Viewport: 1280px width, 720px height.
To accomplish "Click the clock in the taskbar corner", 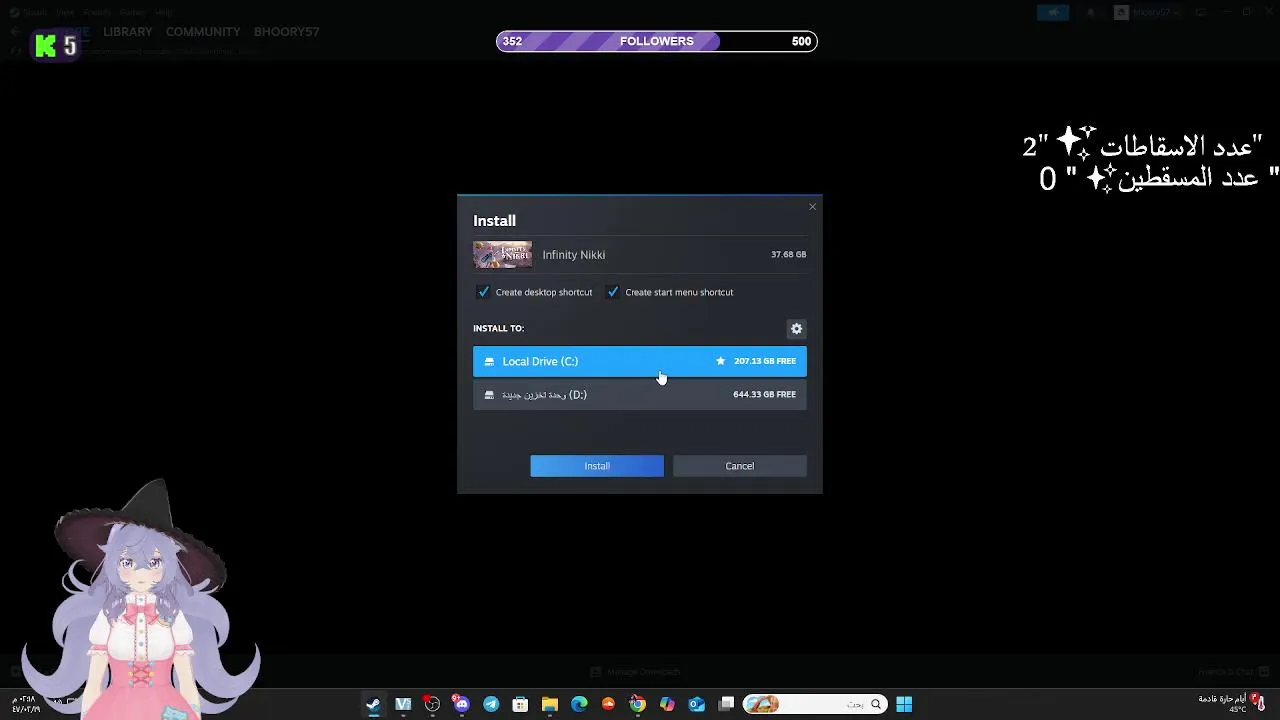I will tap(26, 704).
